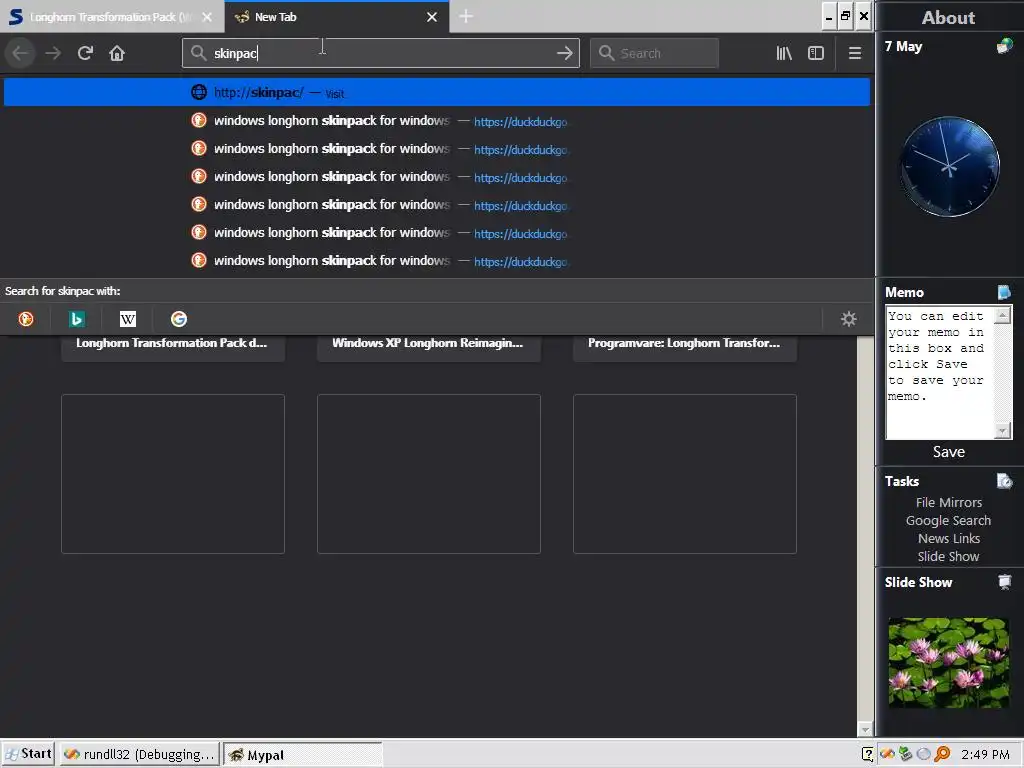Open Windows XP Longhorn Reimagin... top site
The image size is (1024, 768).
coord(428,344)
